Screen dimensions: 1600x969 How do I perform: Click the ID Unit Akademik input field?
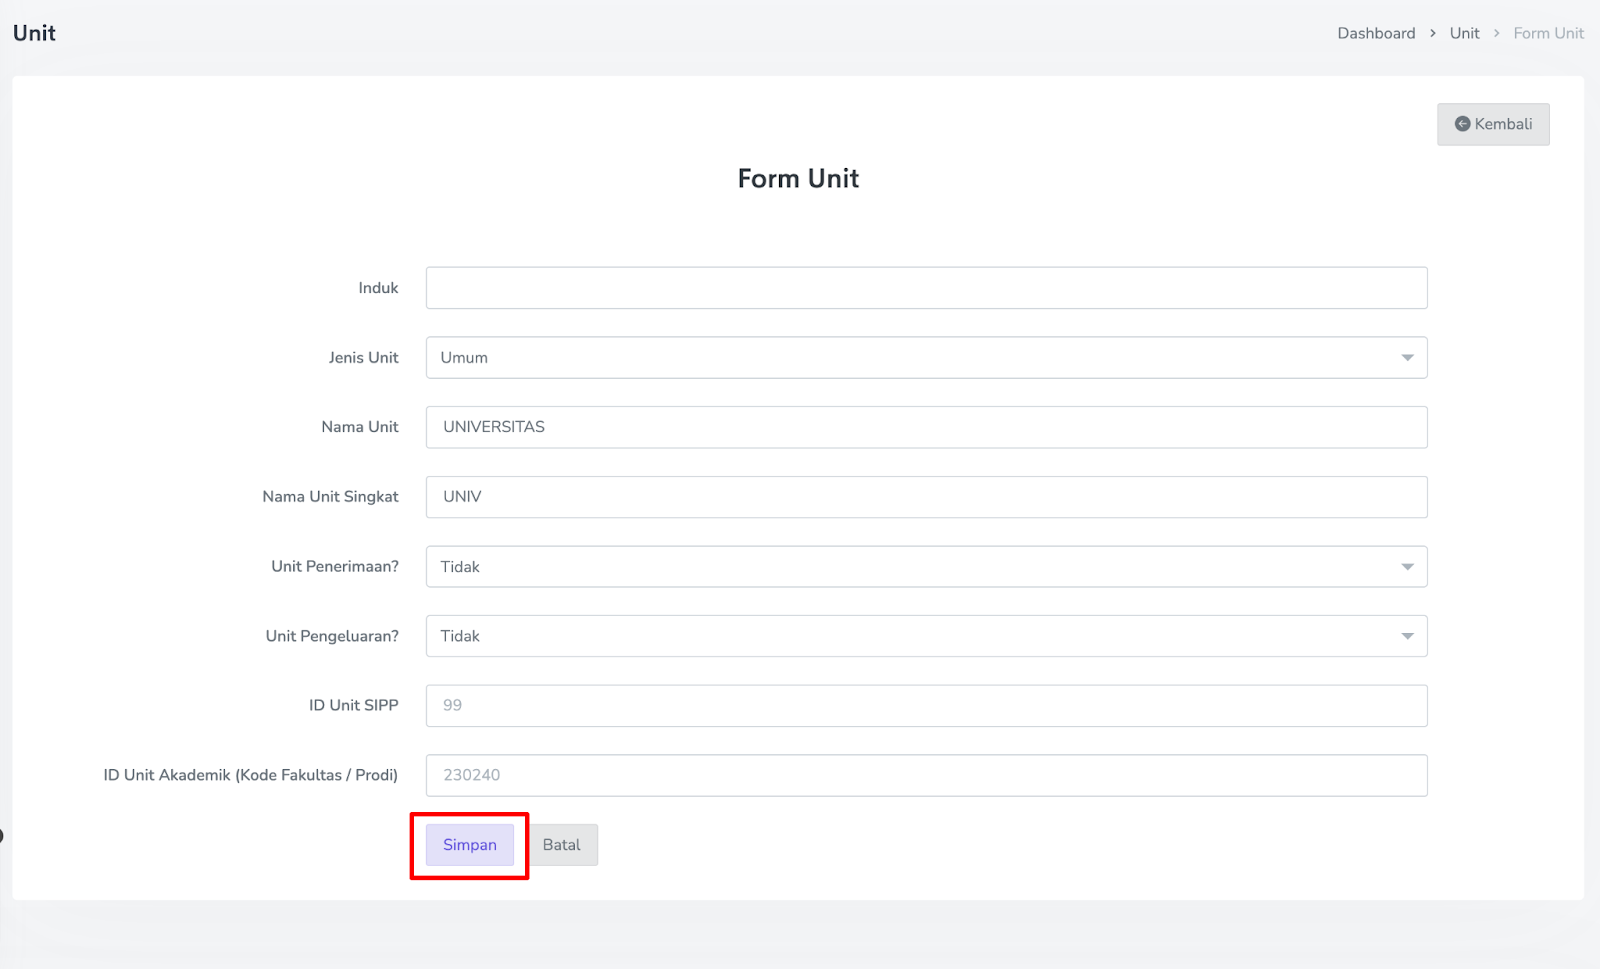[x=925, y=775]
